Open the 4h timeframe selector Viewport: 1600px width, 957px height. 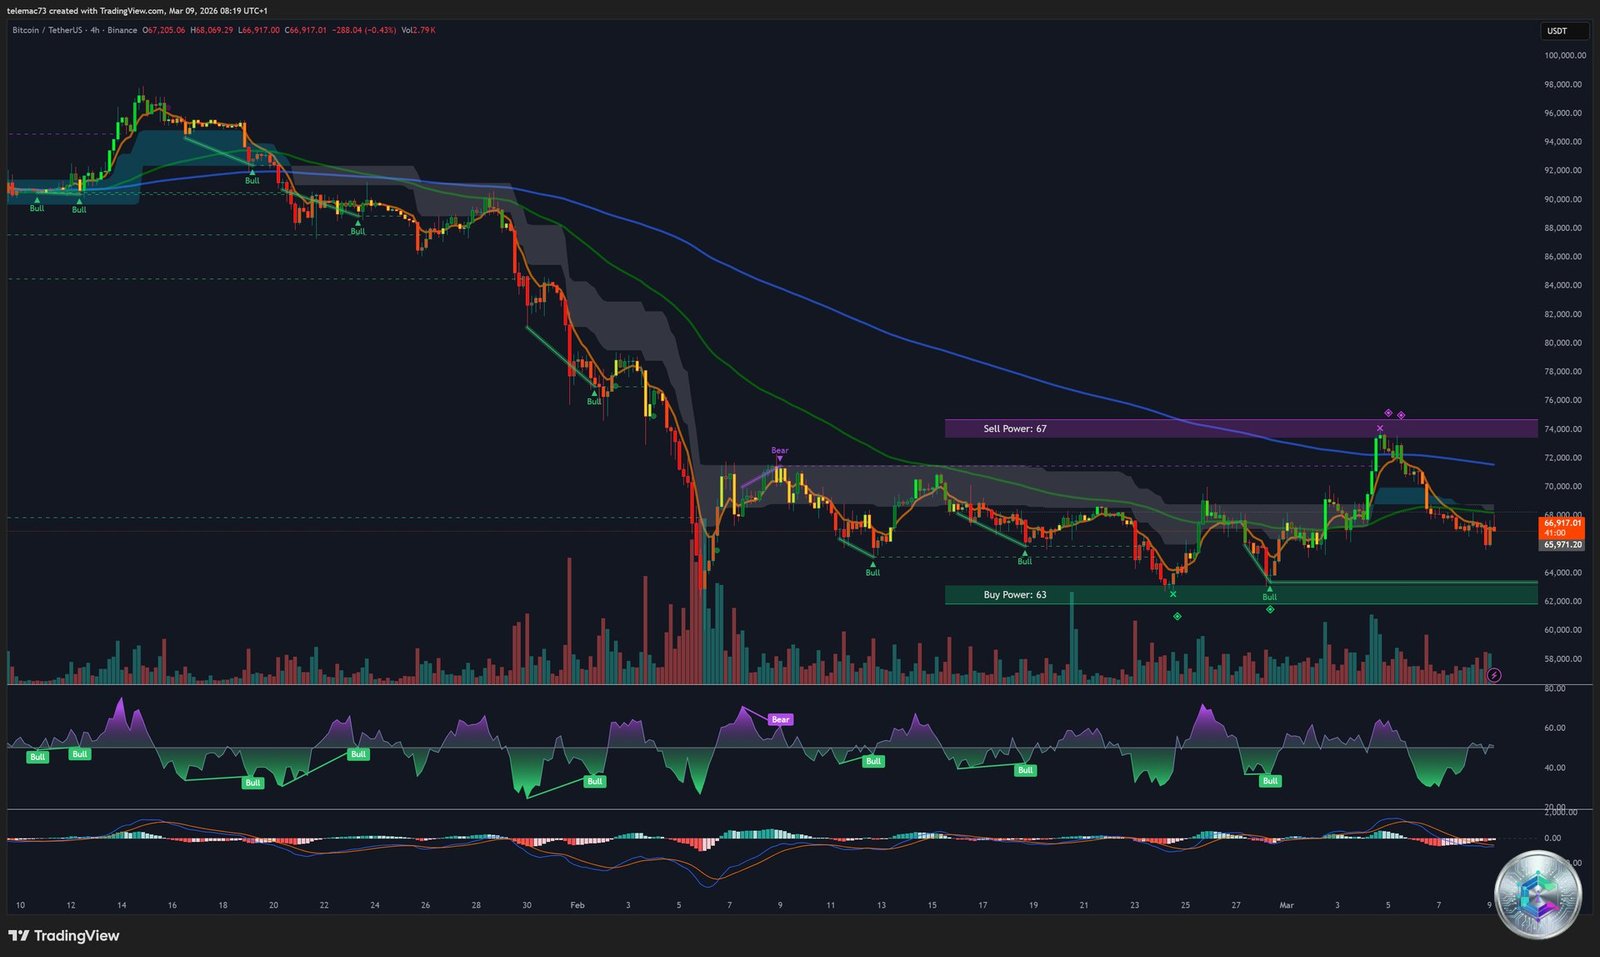pos(94,30)
